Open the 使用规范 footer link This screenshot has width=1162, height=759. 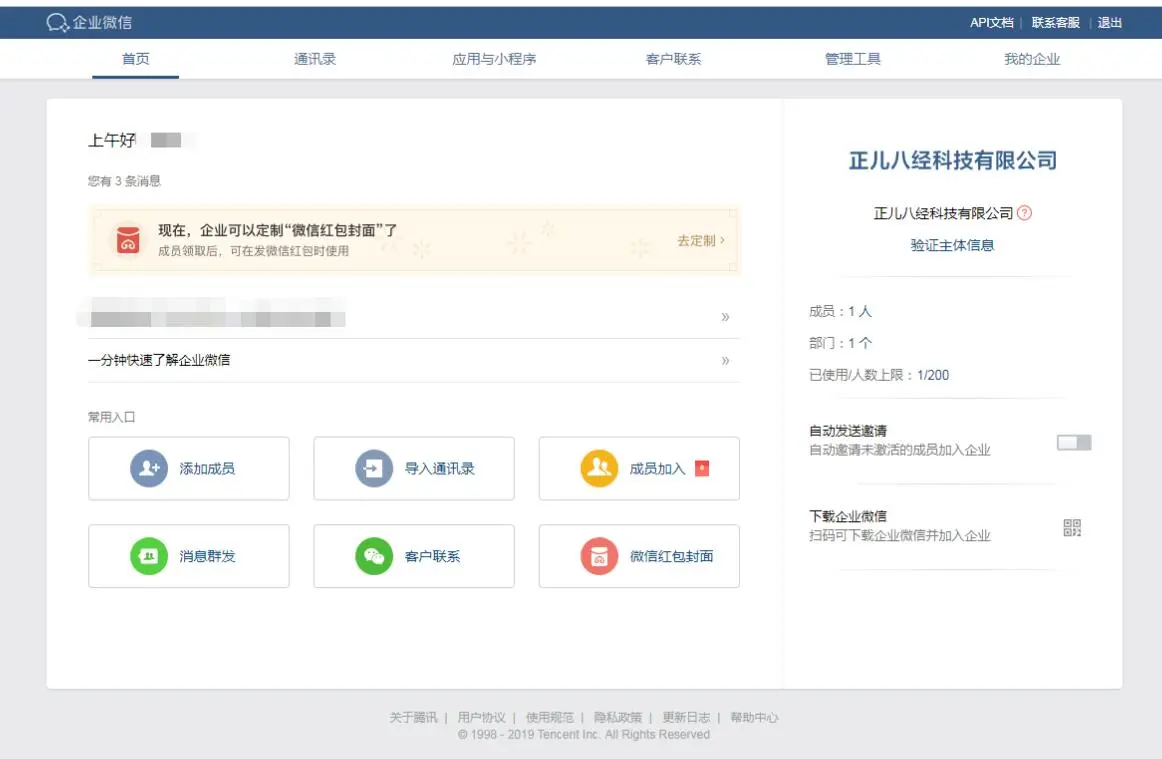pos(550,717)
